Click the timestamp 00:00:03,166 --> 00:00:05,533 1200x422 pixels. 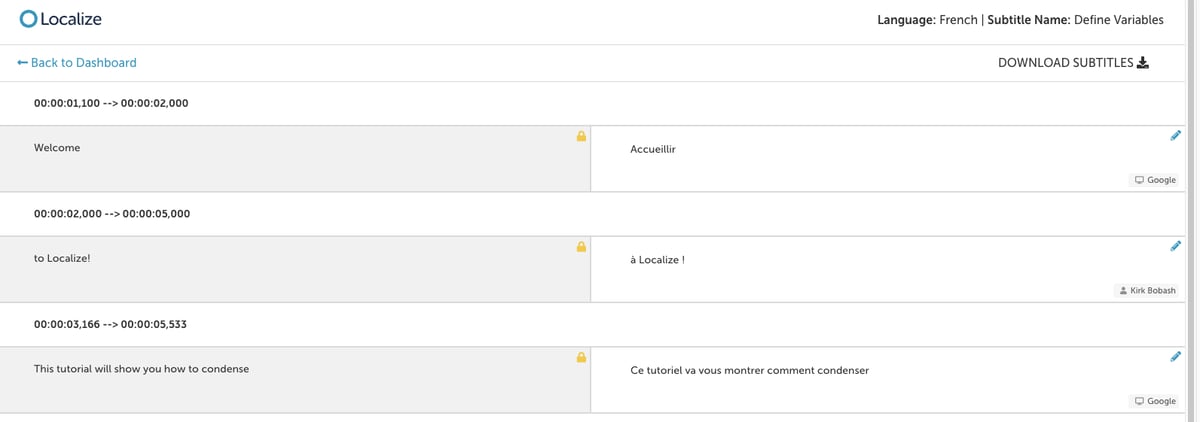click(x=111, y=324)
